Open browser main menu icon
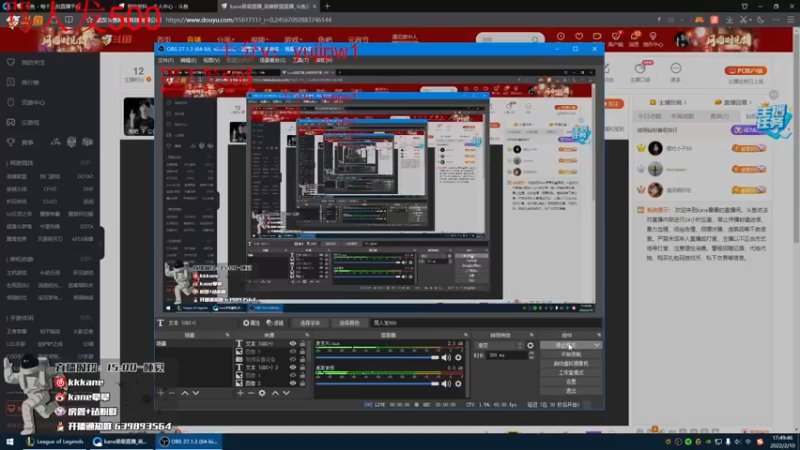Viewport: 800px width, 450px height. 790,20
